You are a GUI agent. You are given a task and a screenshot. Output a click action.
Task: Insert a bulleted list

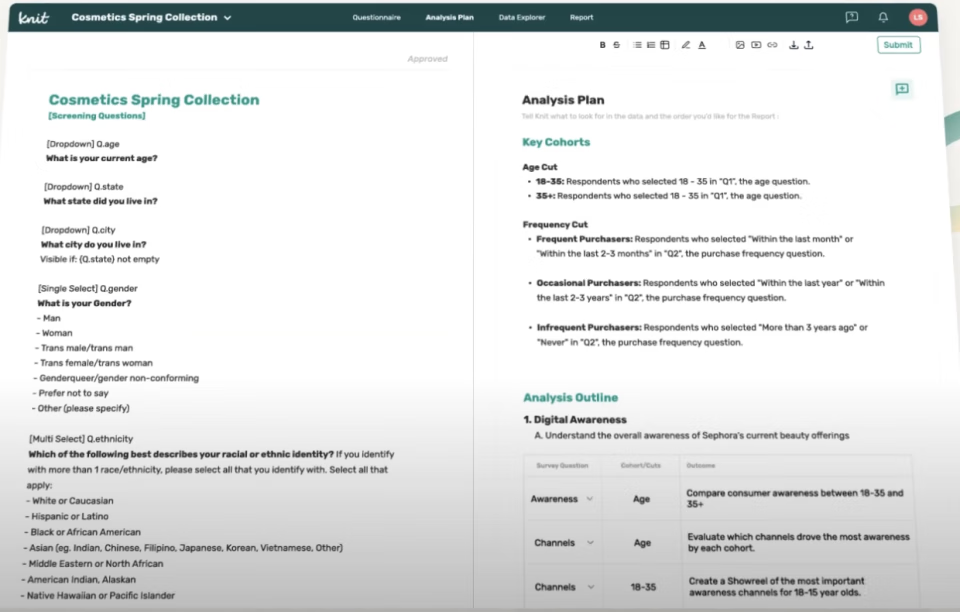click(638, 45)
